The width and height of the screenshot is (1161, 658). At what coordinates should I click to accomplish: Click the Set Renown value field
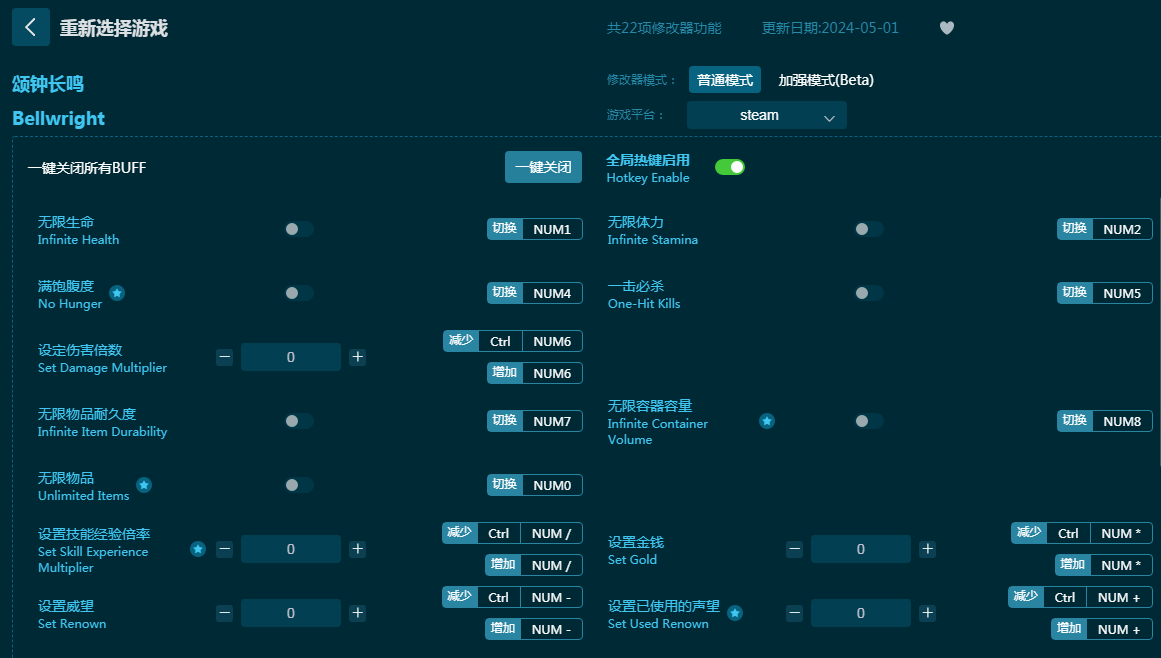(x=291, y=613)
